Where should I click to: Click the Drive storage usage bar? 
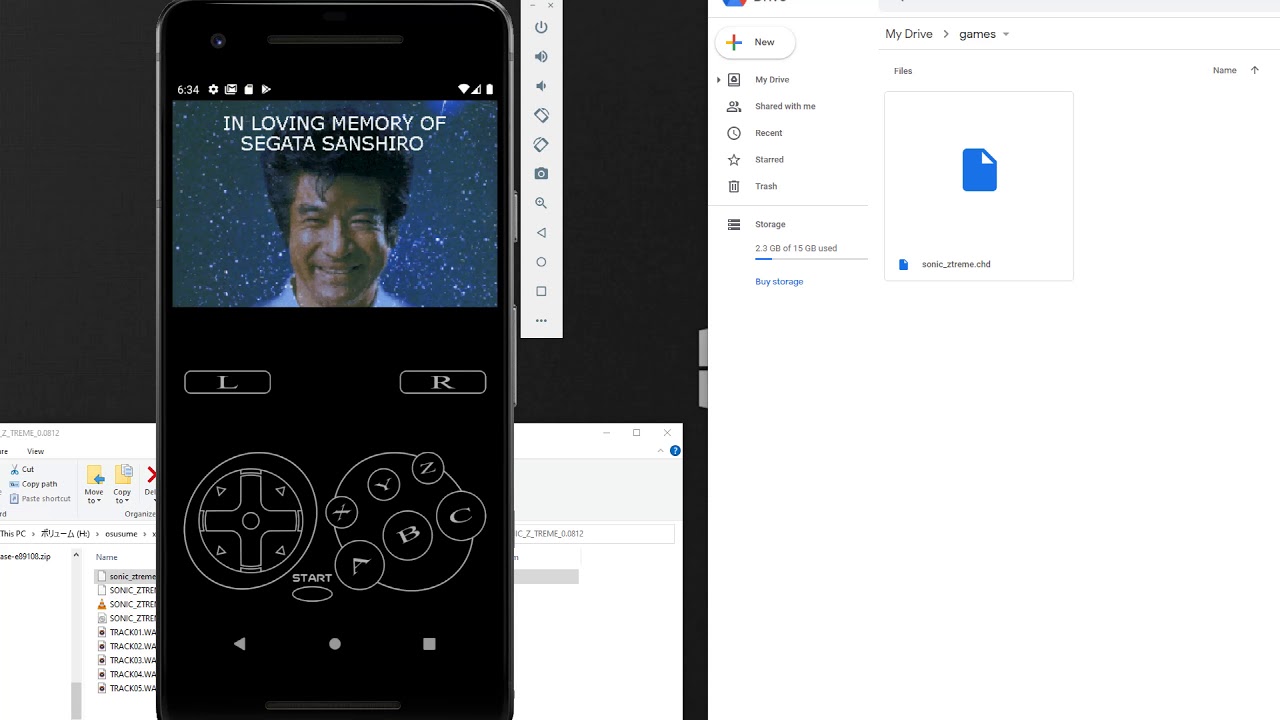[811, 259]
